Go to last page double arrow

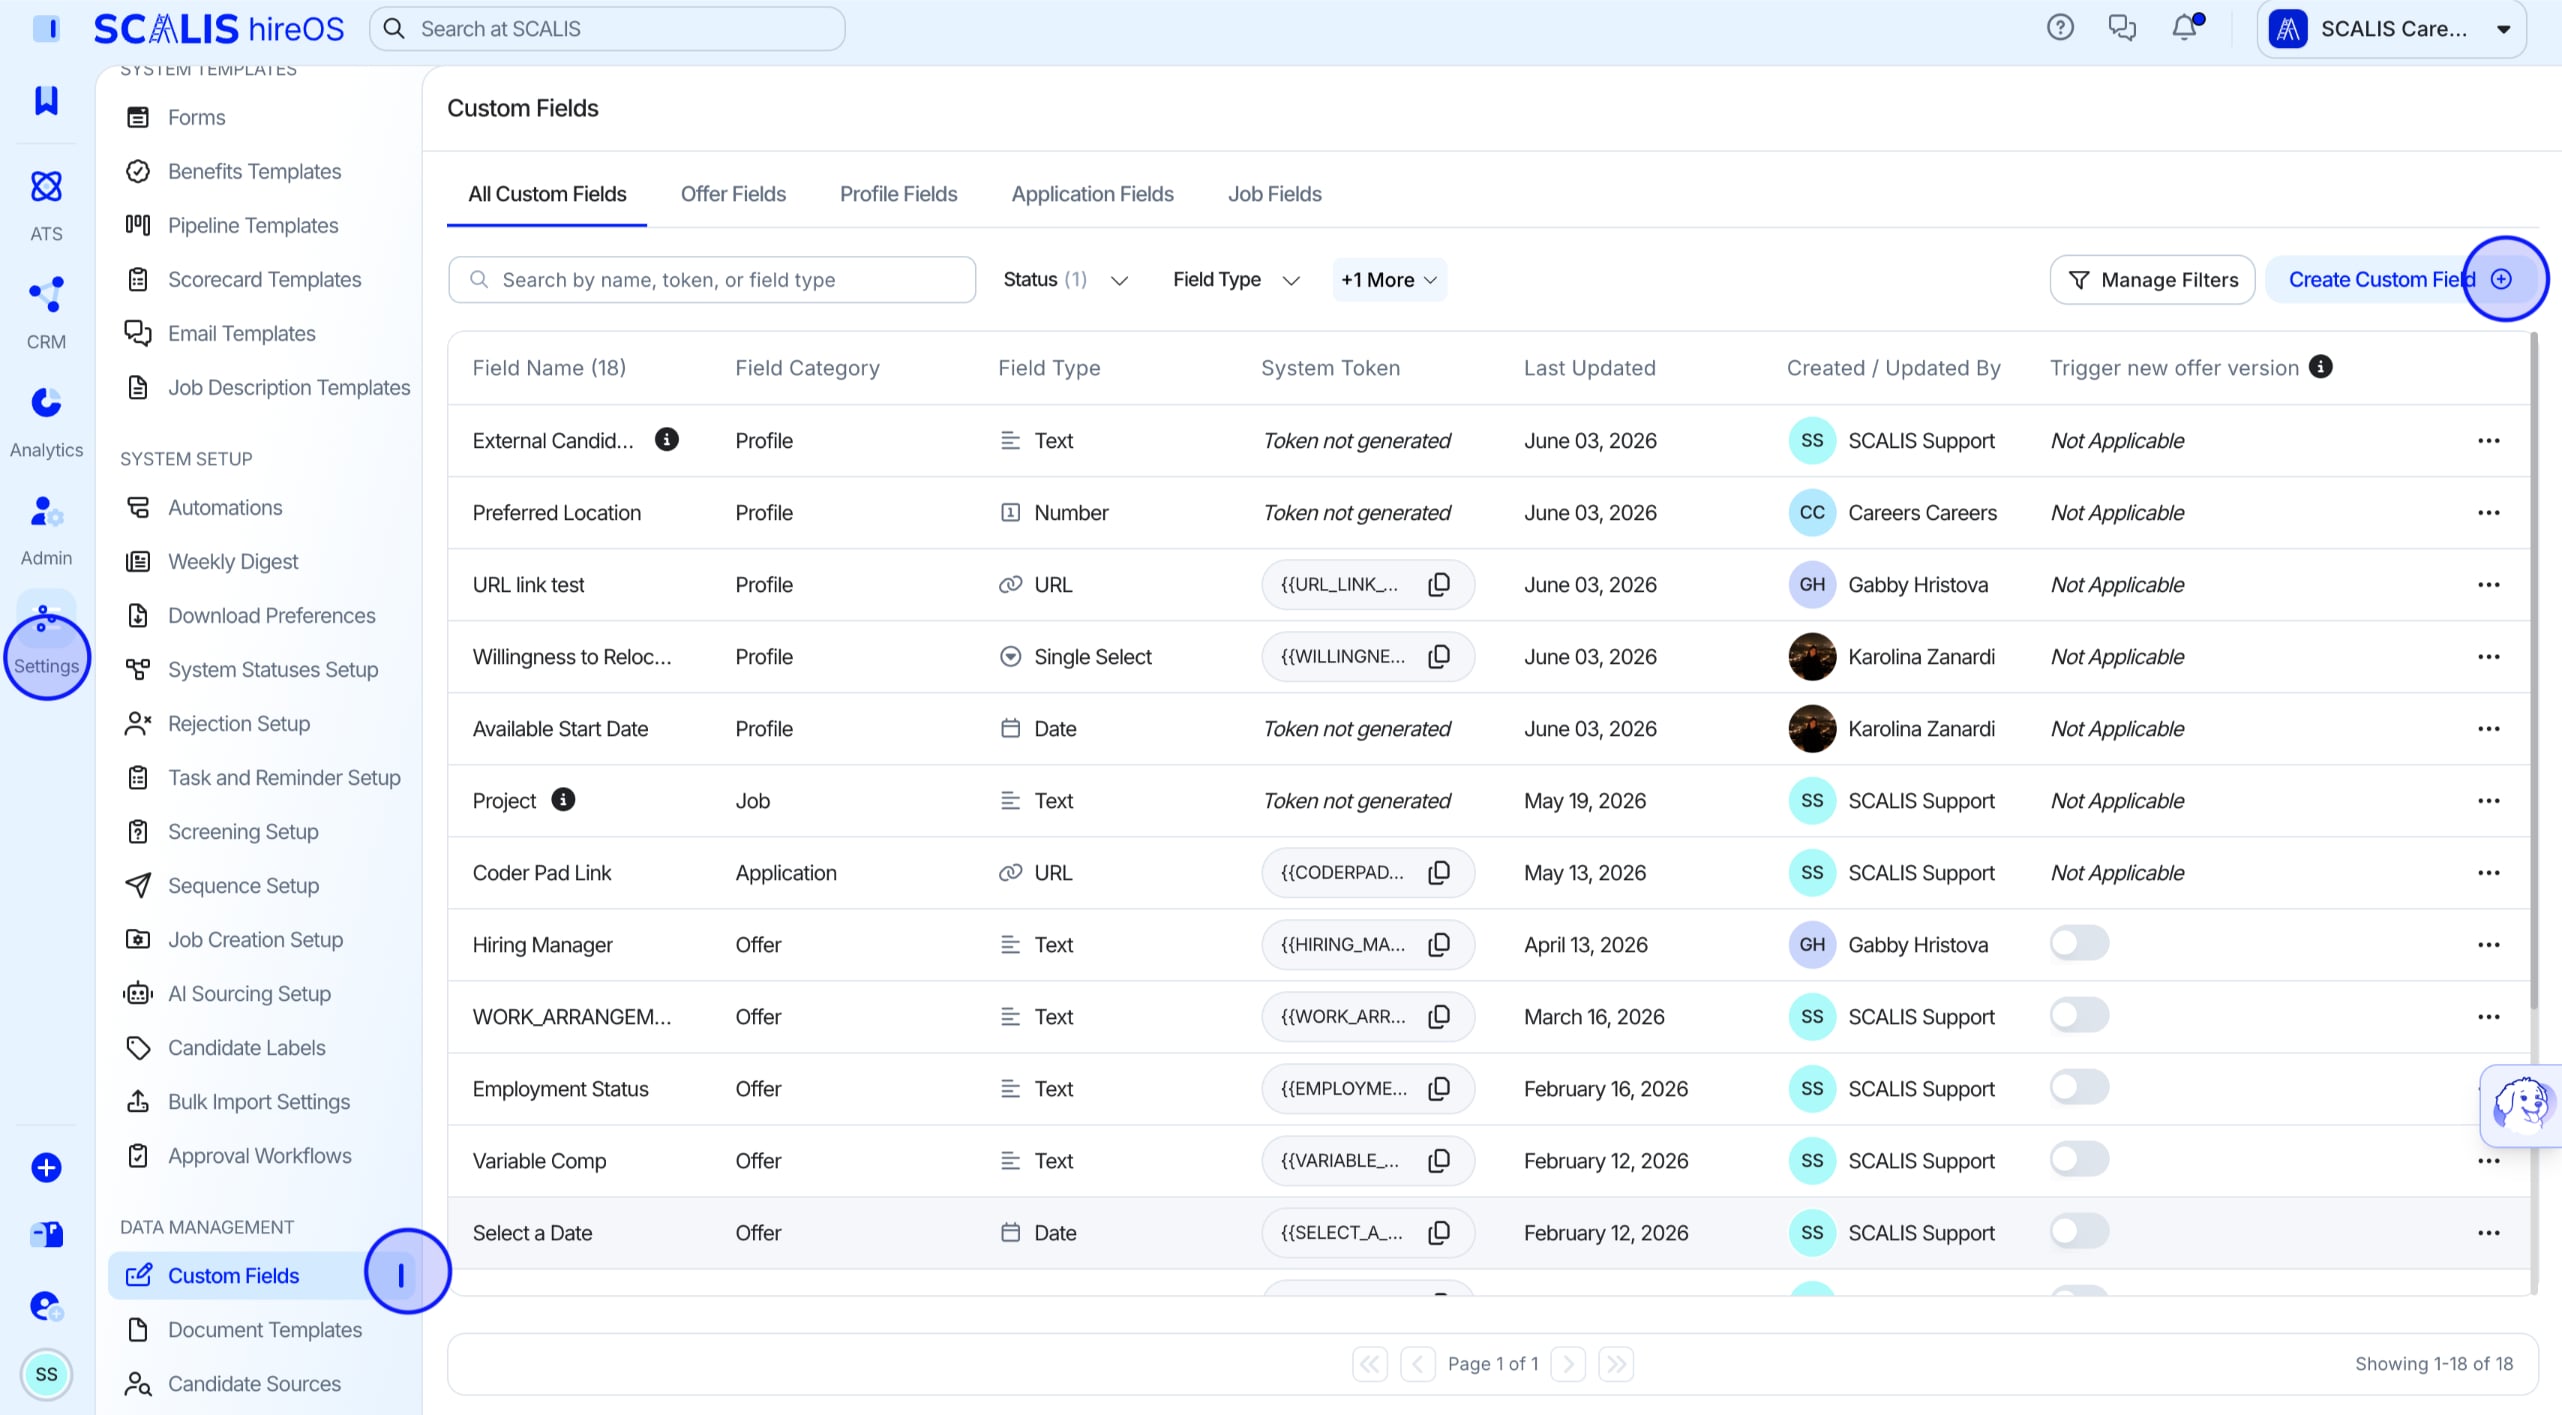coord(1616,1363)
